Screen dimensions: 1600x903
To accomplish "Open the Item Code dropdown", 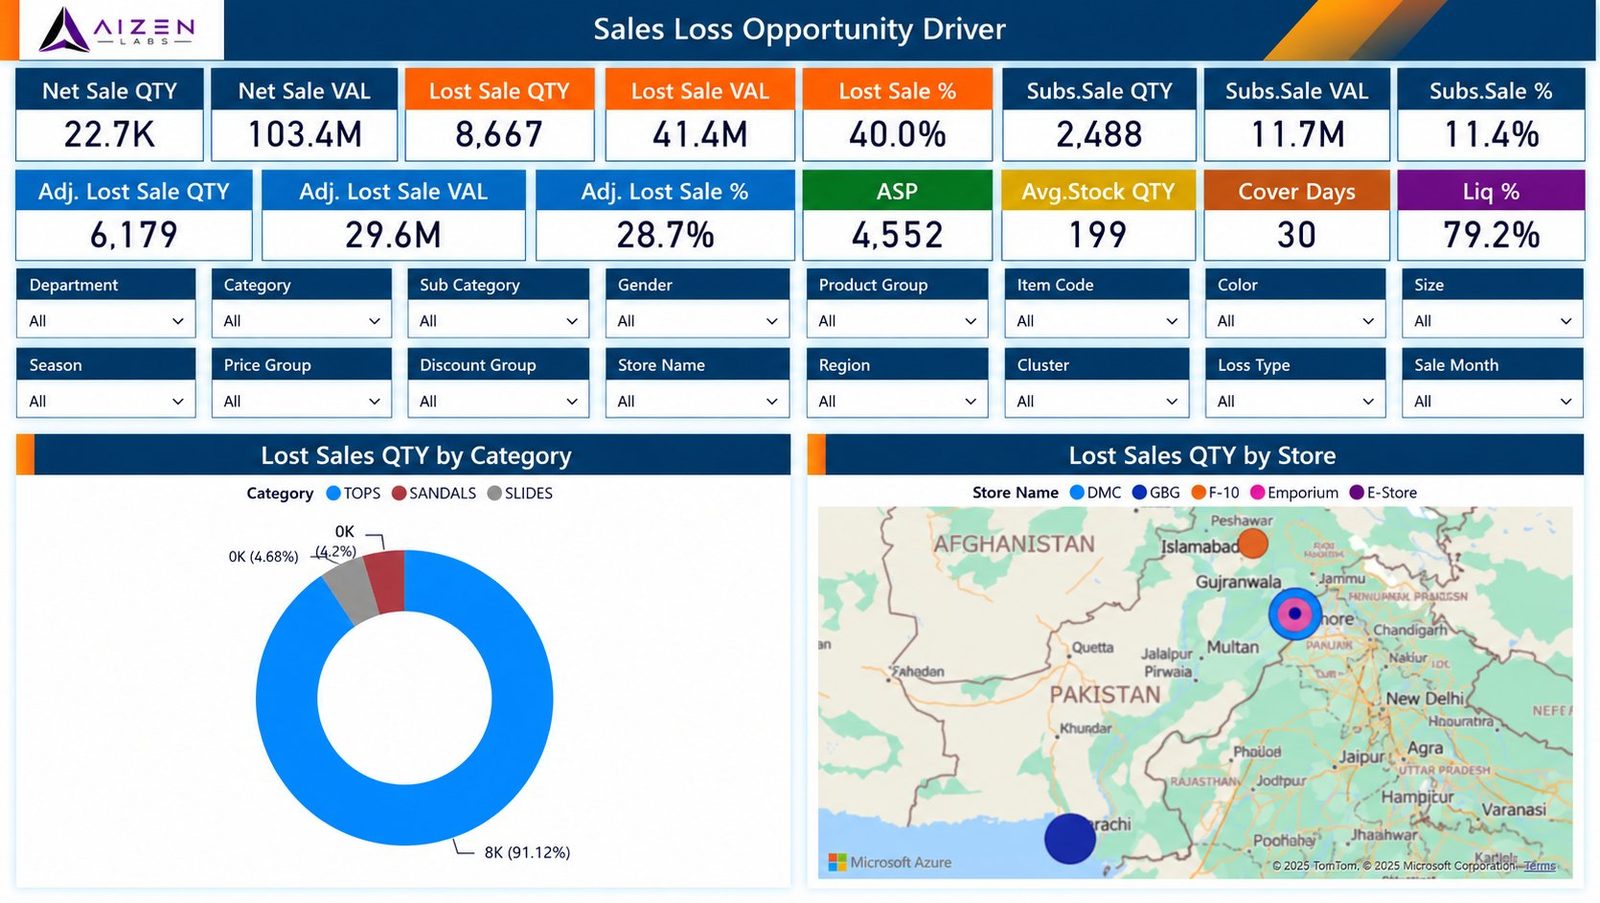I will click(x=1097, y=321).
